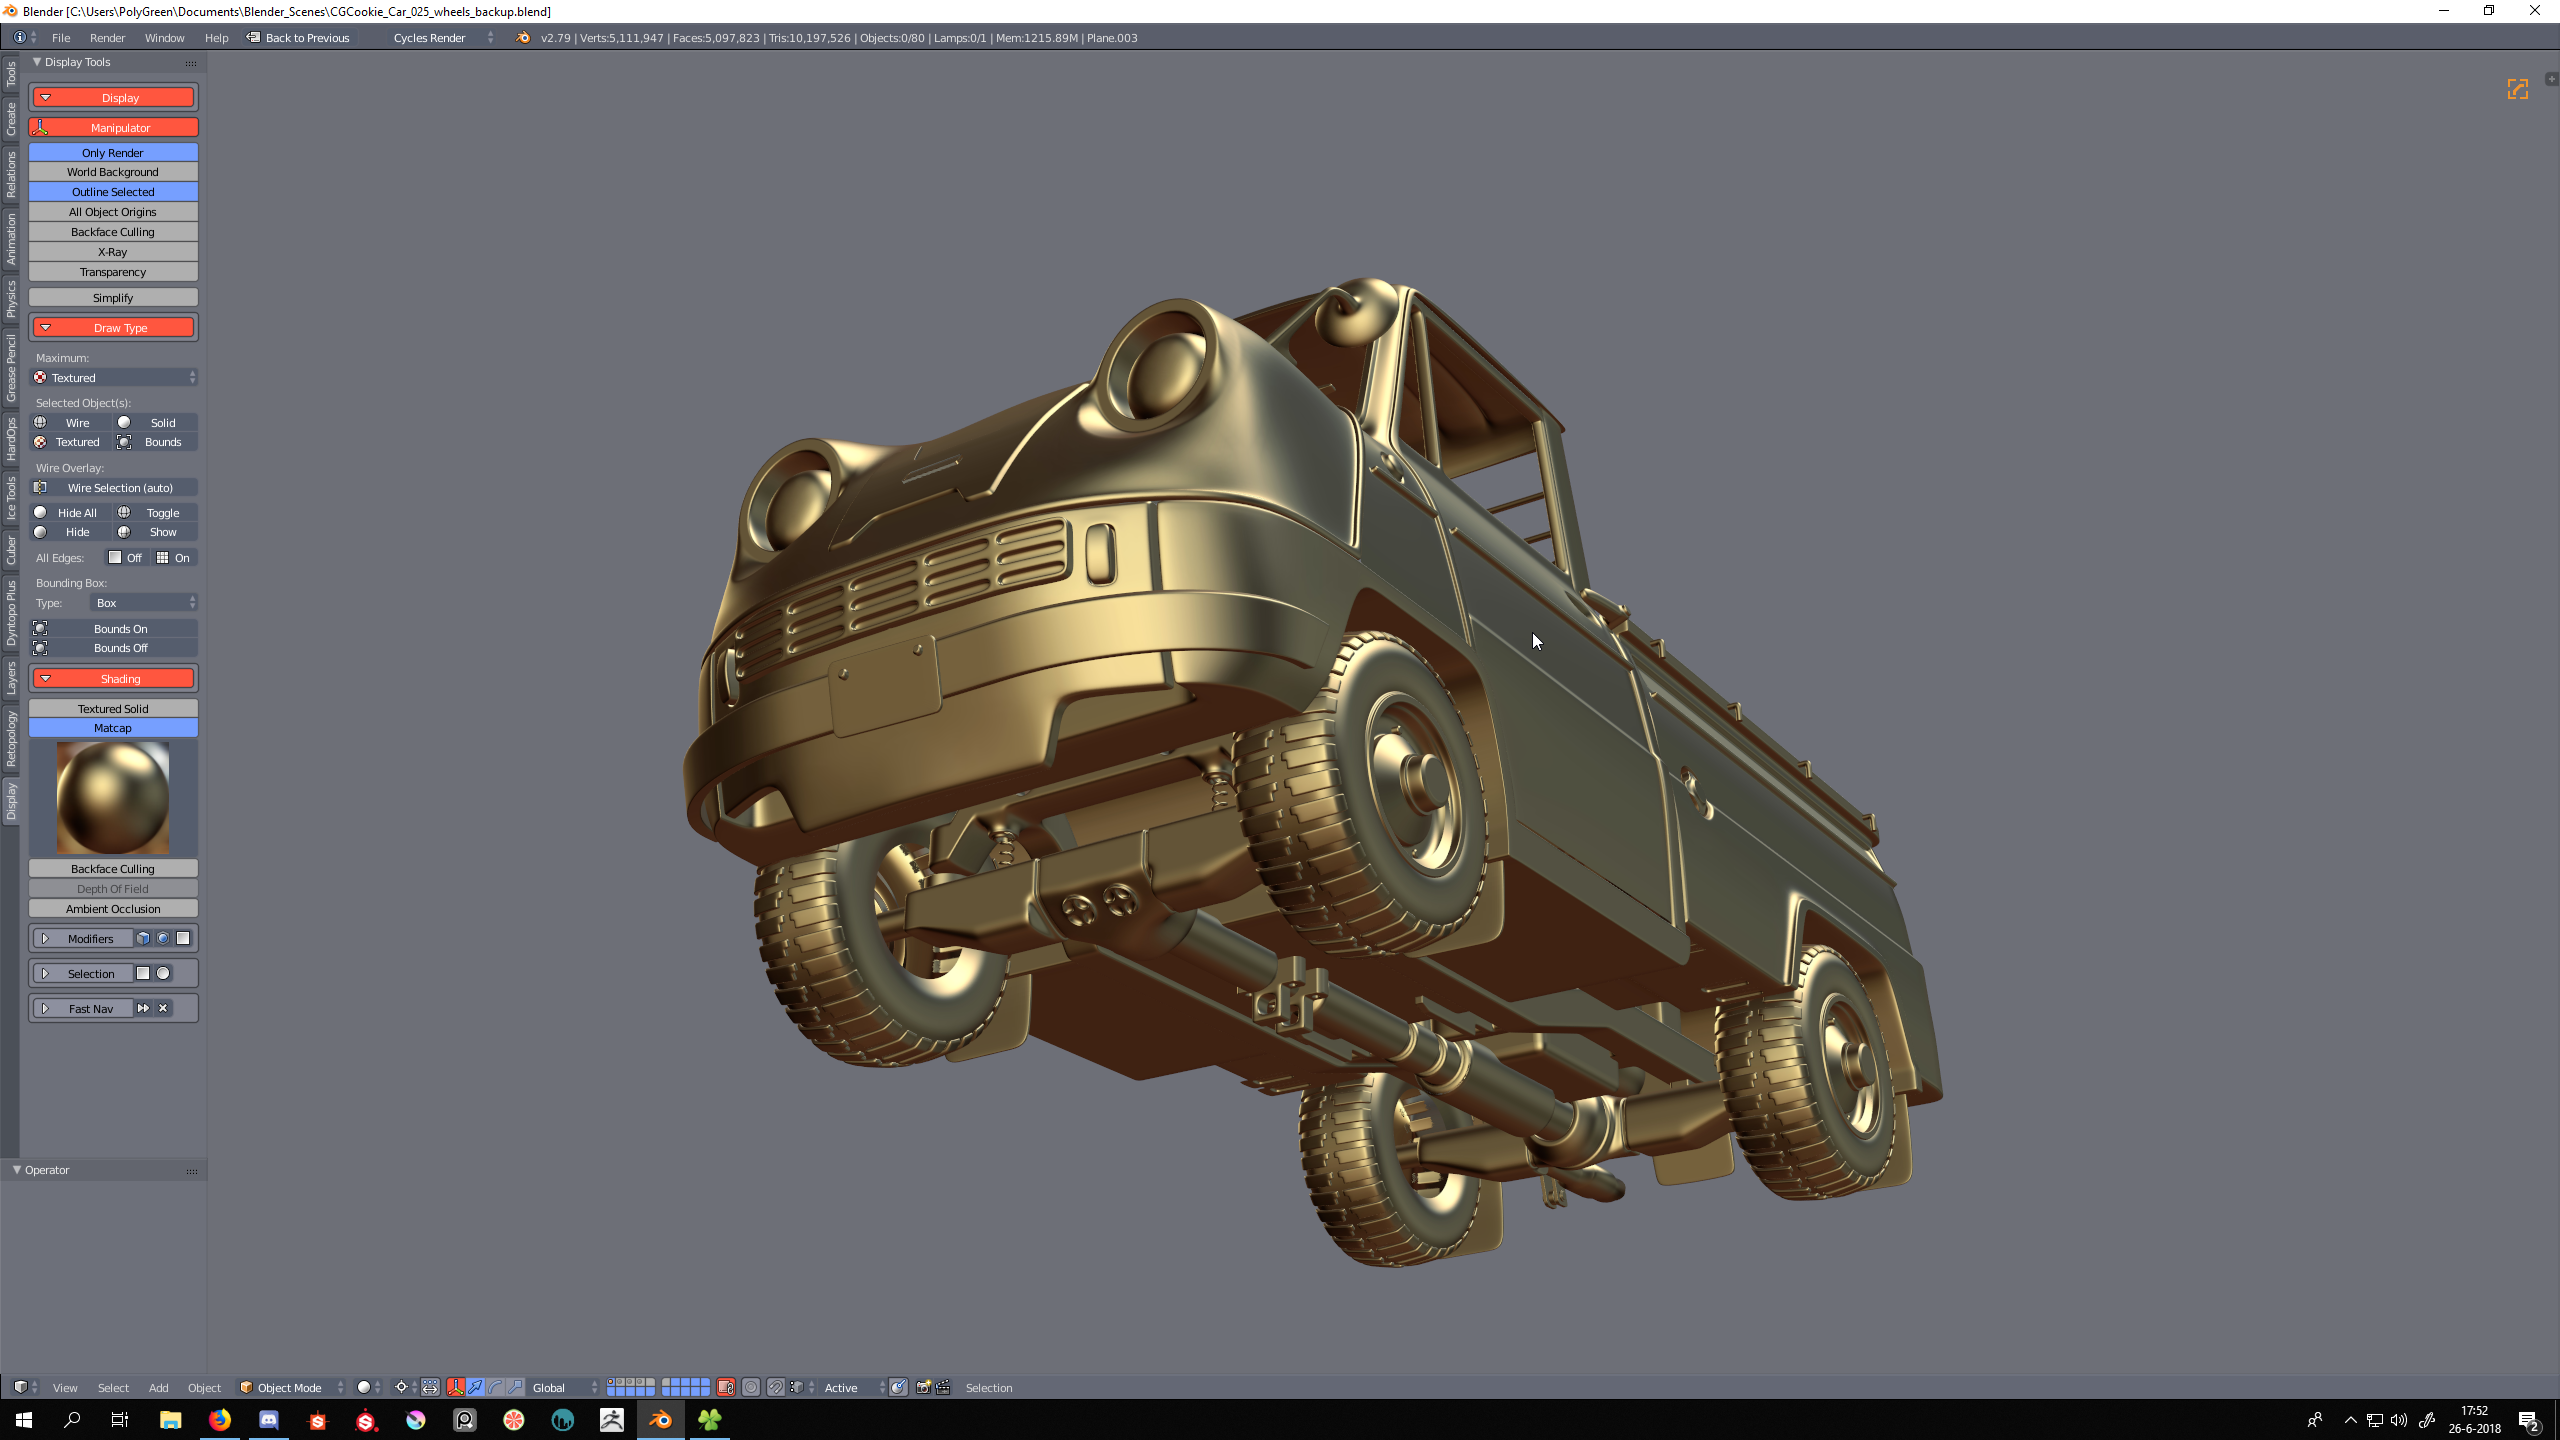Click the OpenGL animation render clapperboard icon
Viewport: 2560px width, 1440px height.
943,1387
